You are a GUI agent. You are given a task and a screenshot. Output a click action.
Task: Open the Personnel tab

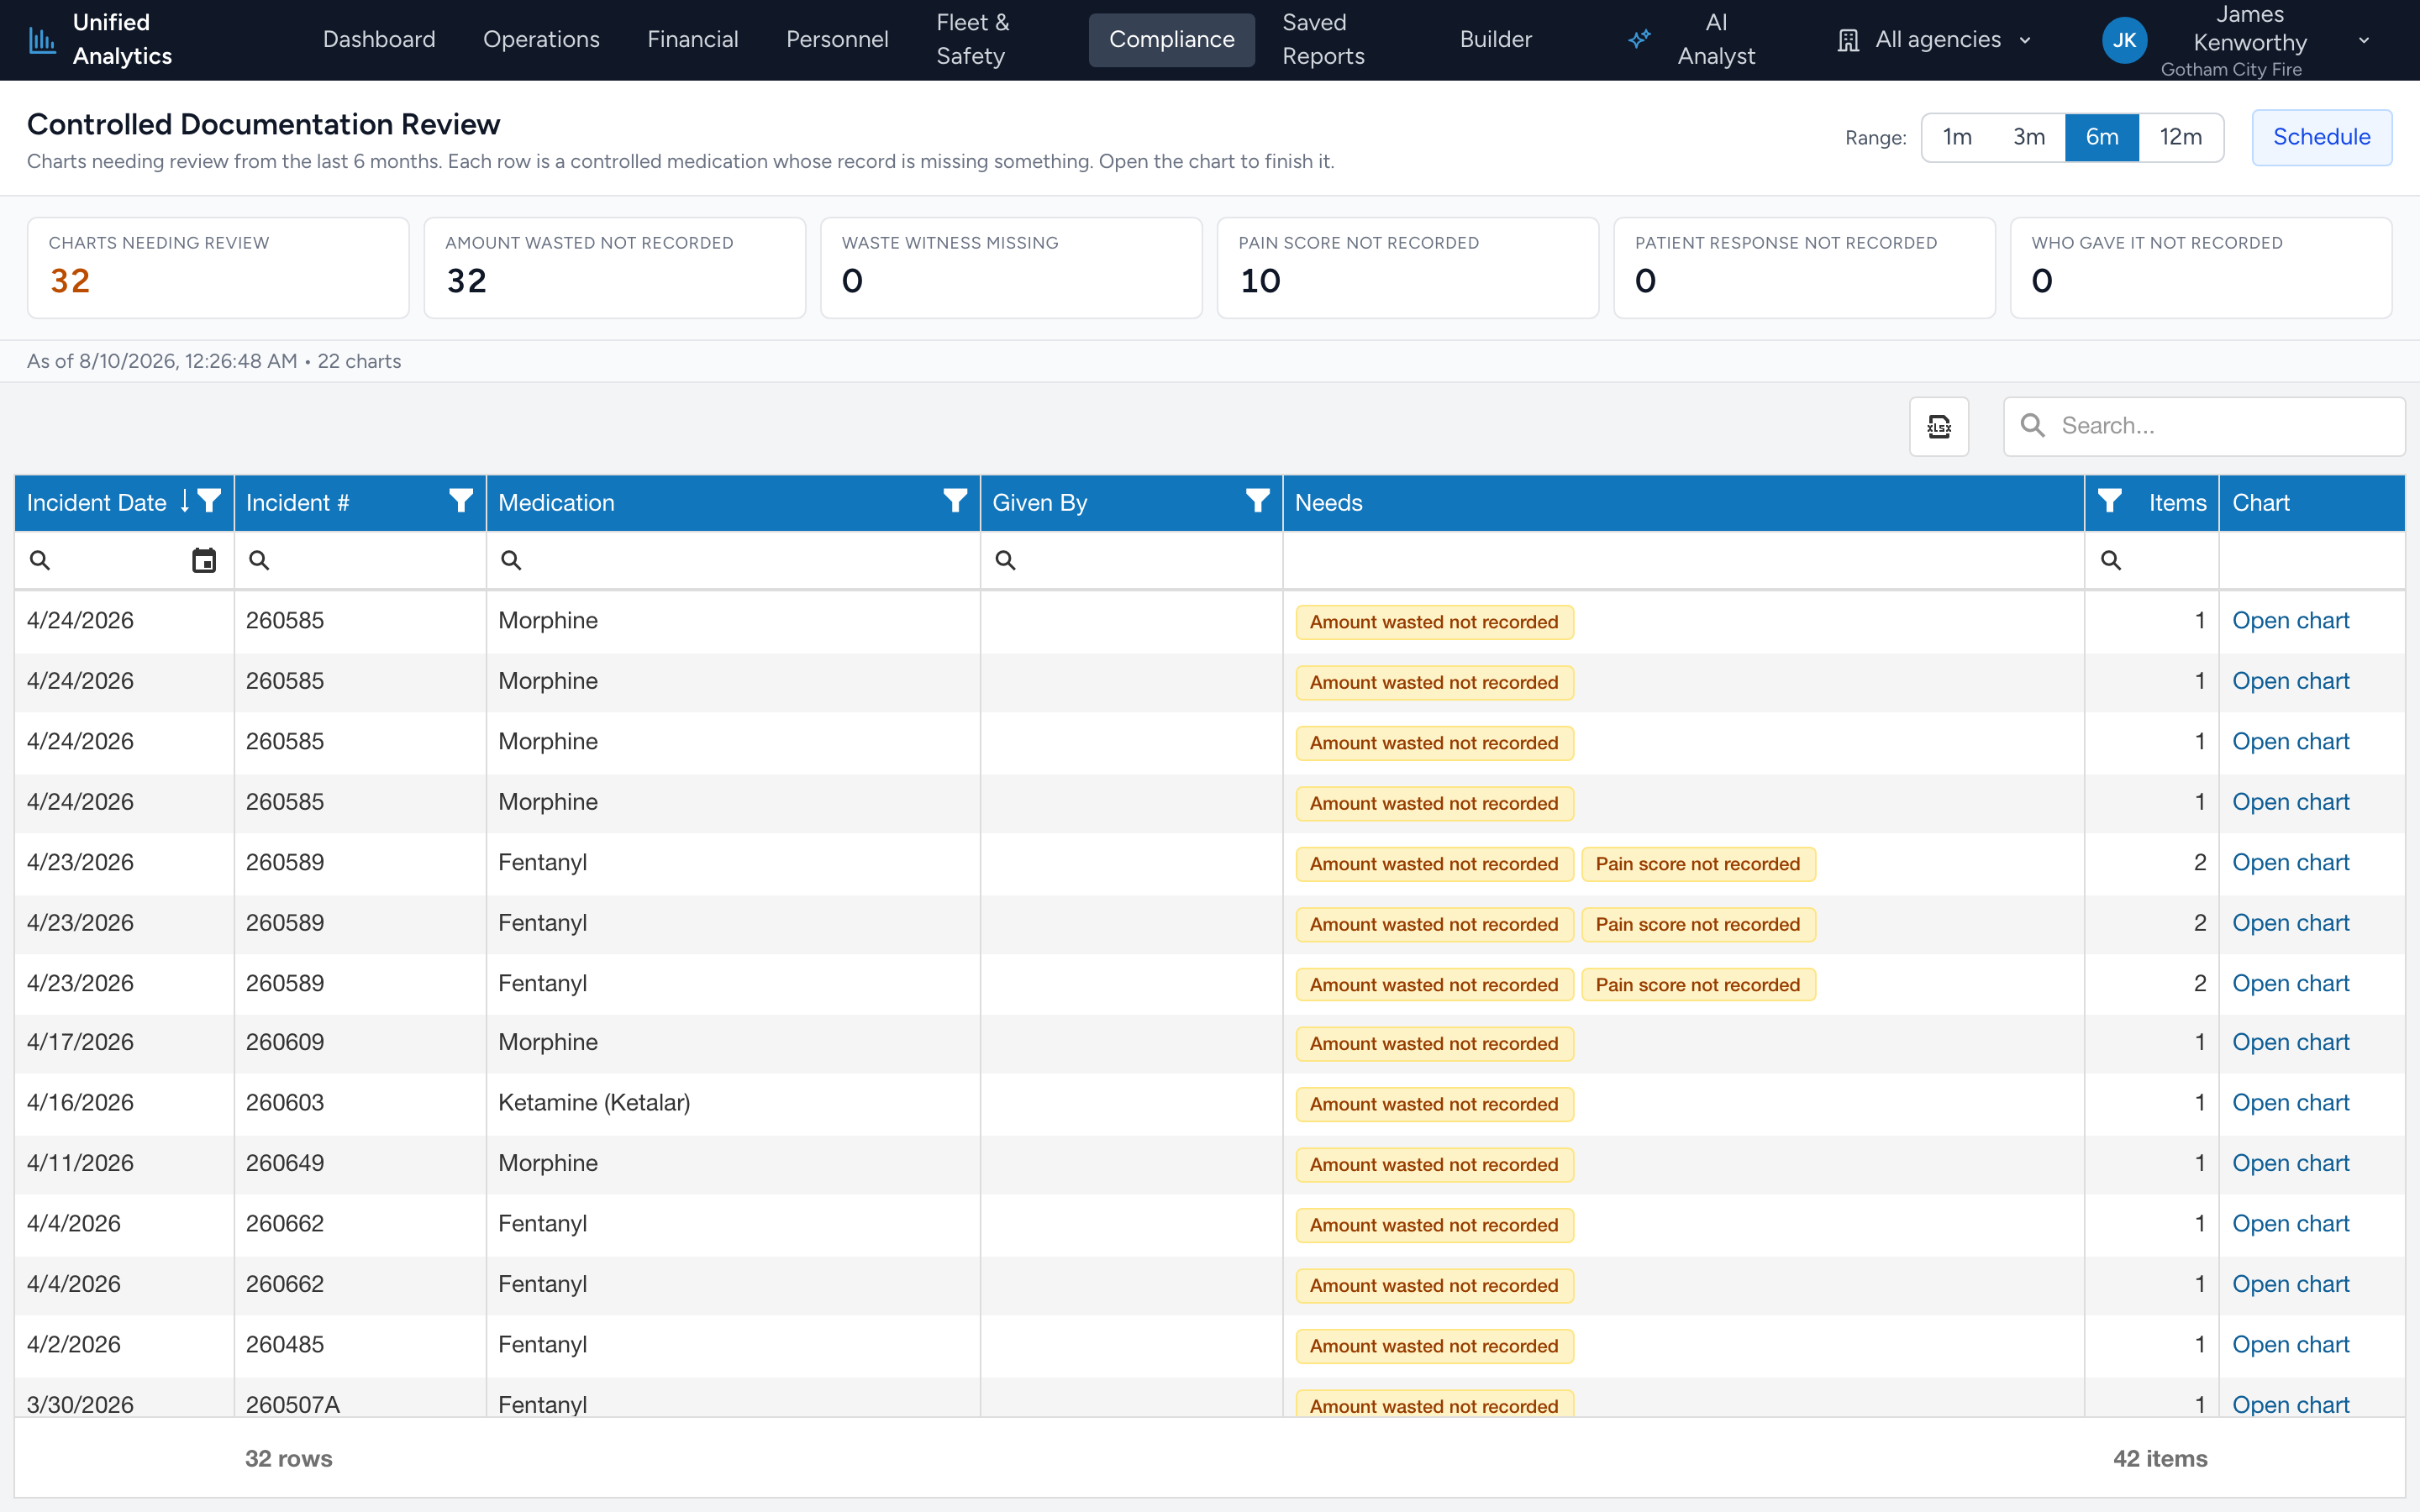tap(837, 40)
